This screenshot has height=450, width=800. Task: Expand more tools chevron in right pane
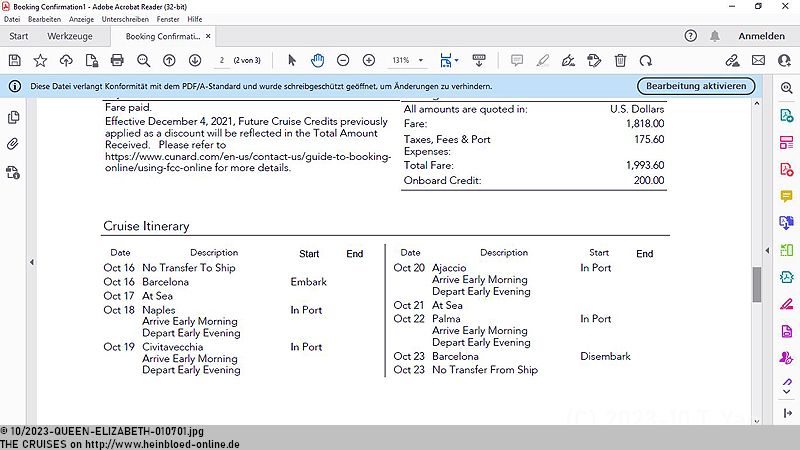(x=787, y=392)
